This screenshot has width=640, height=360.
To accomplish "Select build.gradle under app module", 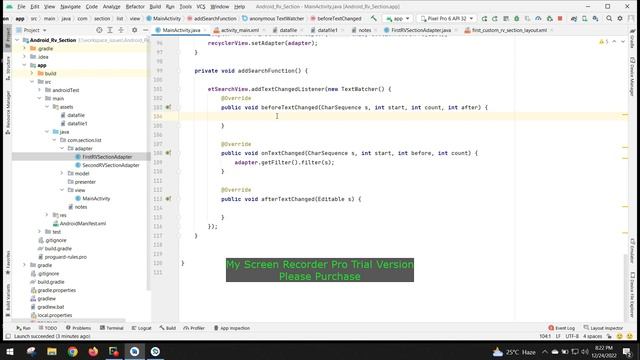I will (x=55, y=248).
